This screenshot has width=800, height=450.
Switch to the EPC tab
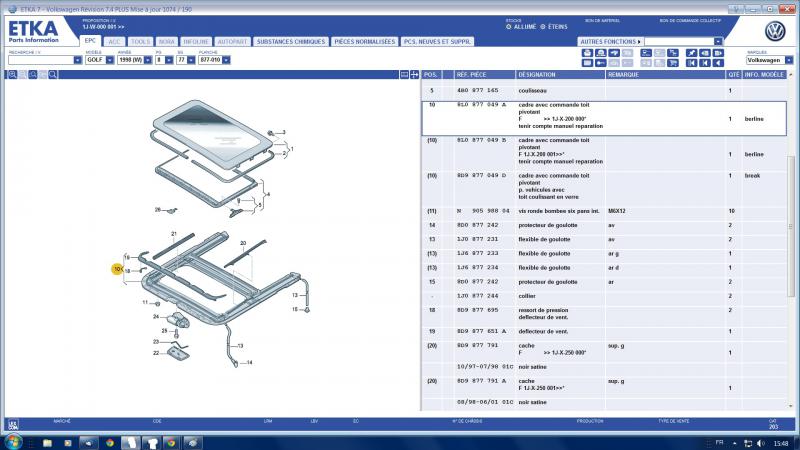tap(90, 41)
